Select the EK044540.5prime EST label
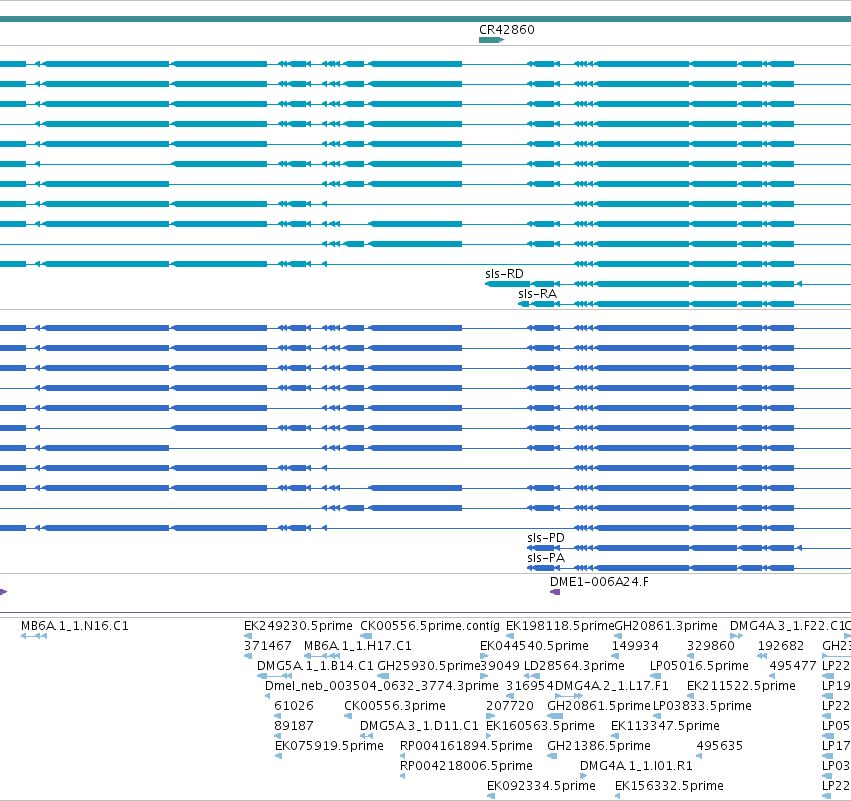The width and height of the screenshot is (851, 801). click(x=535, y=646)
